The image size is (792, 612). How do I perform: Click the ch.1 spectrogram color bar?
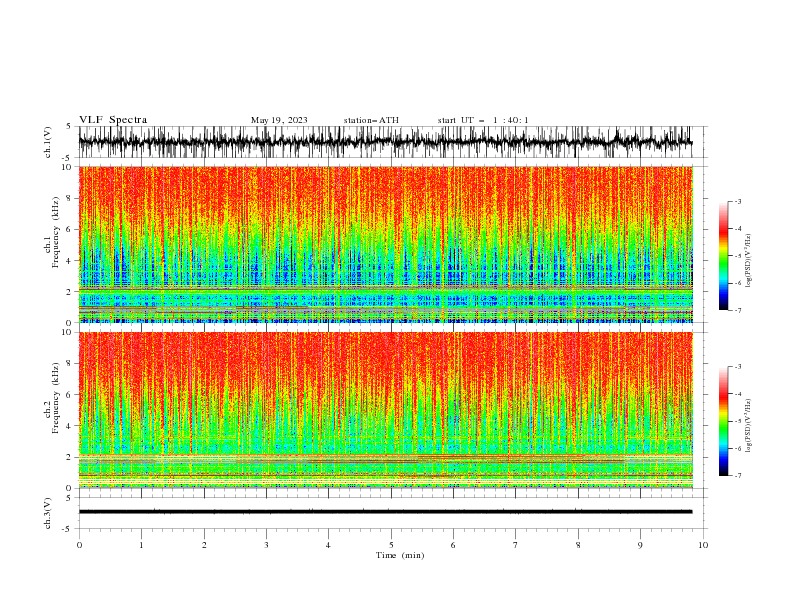pos(723,256)
